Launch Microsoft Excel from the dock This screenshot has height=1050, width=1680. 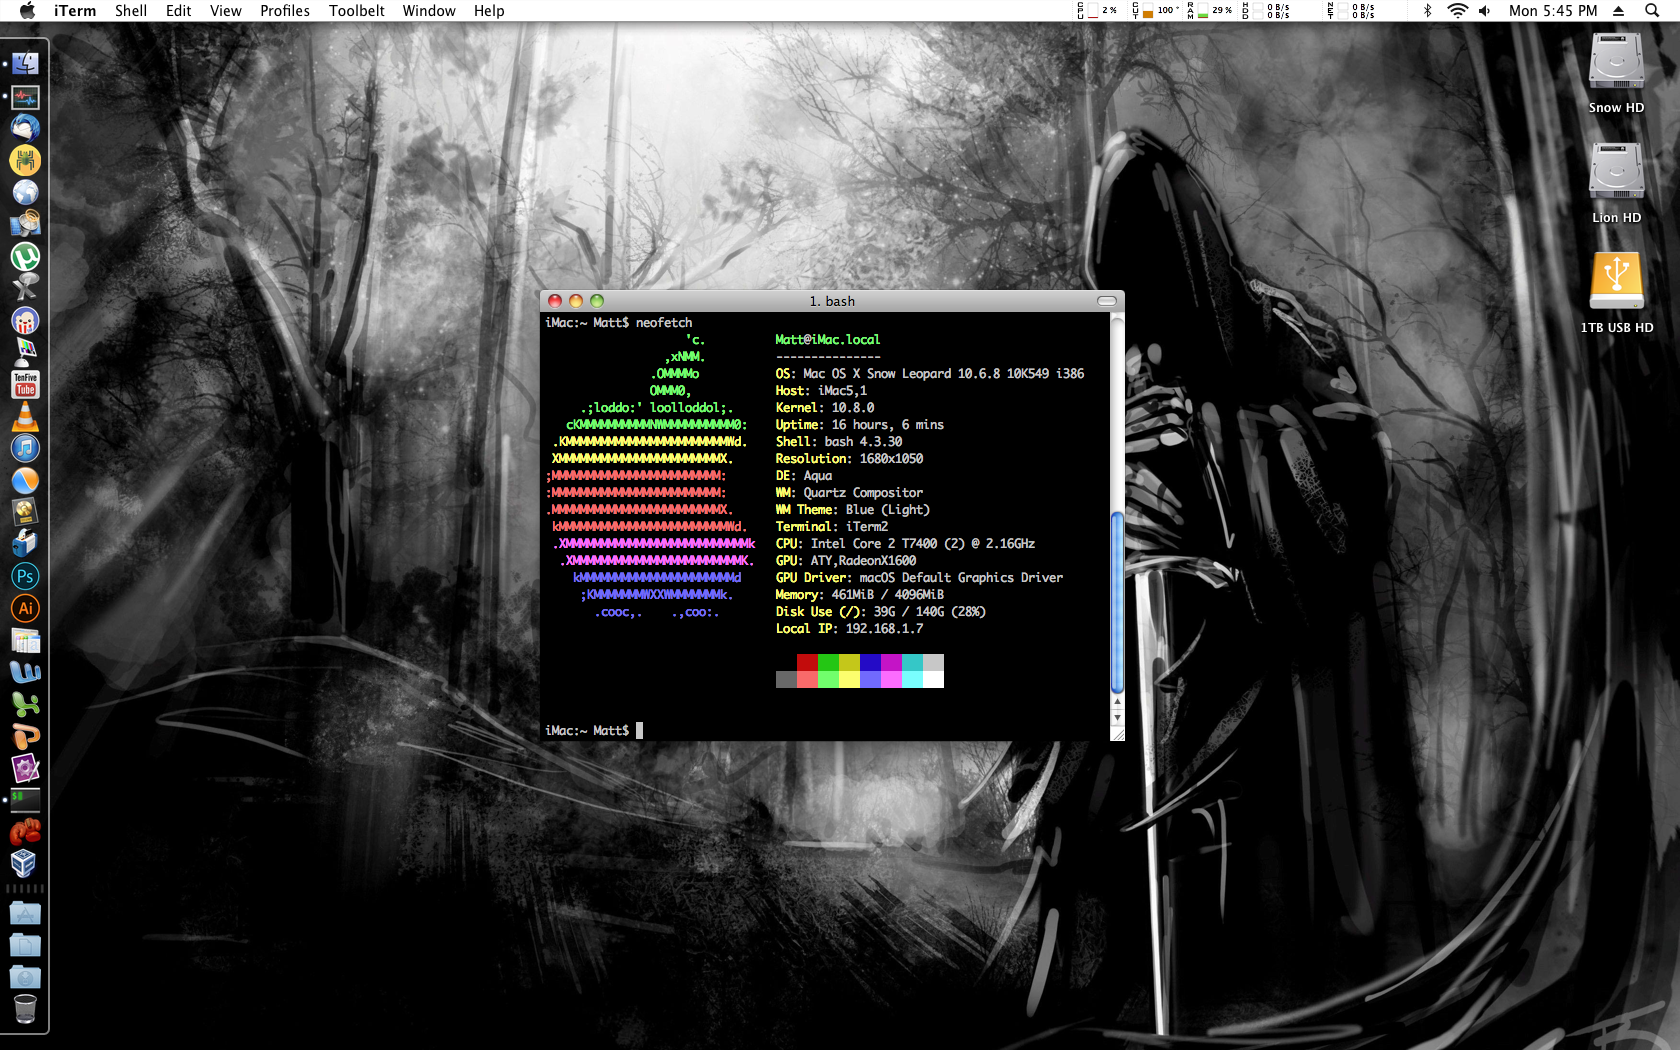(25, 704)
